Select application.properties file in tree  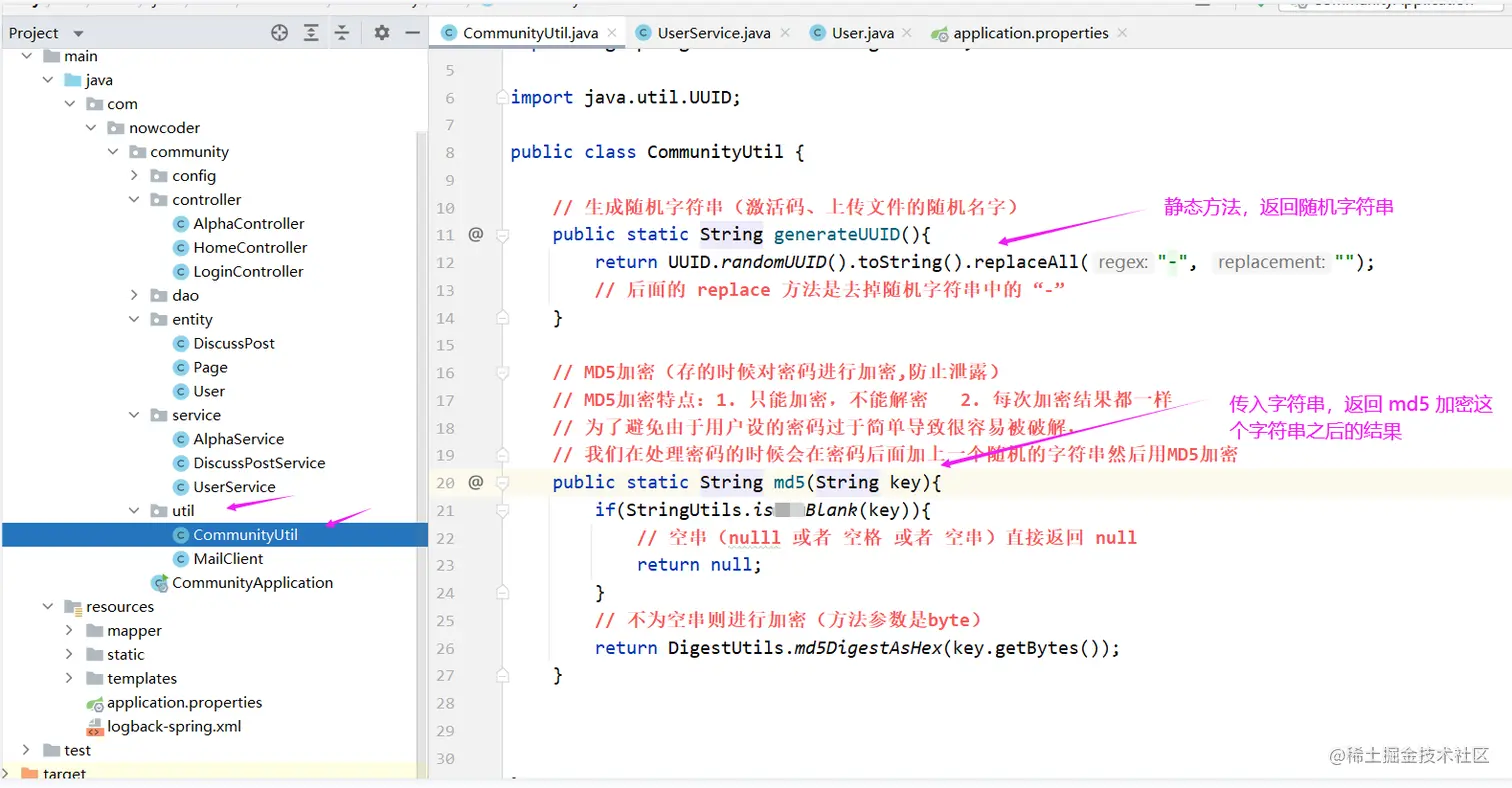click(175, 703)
